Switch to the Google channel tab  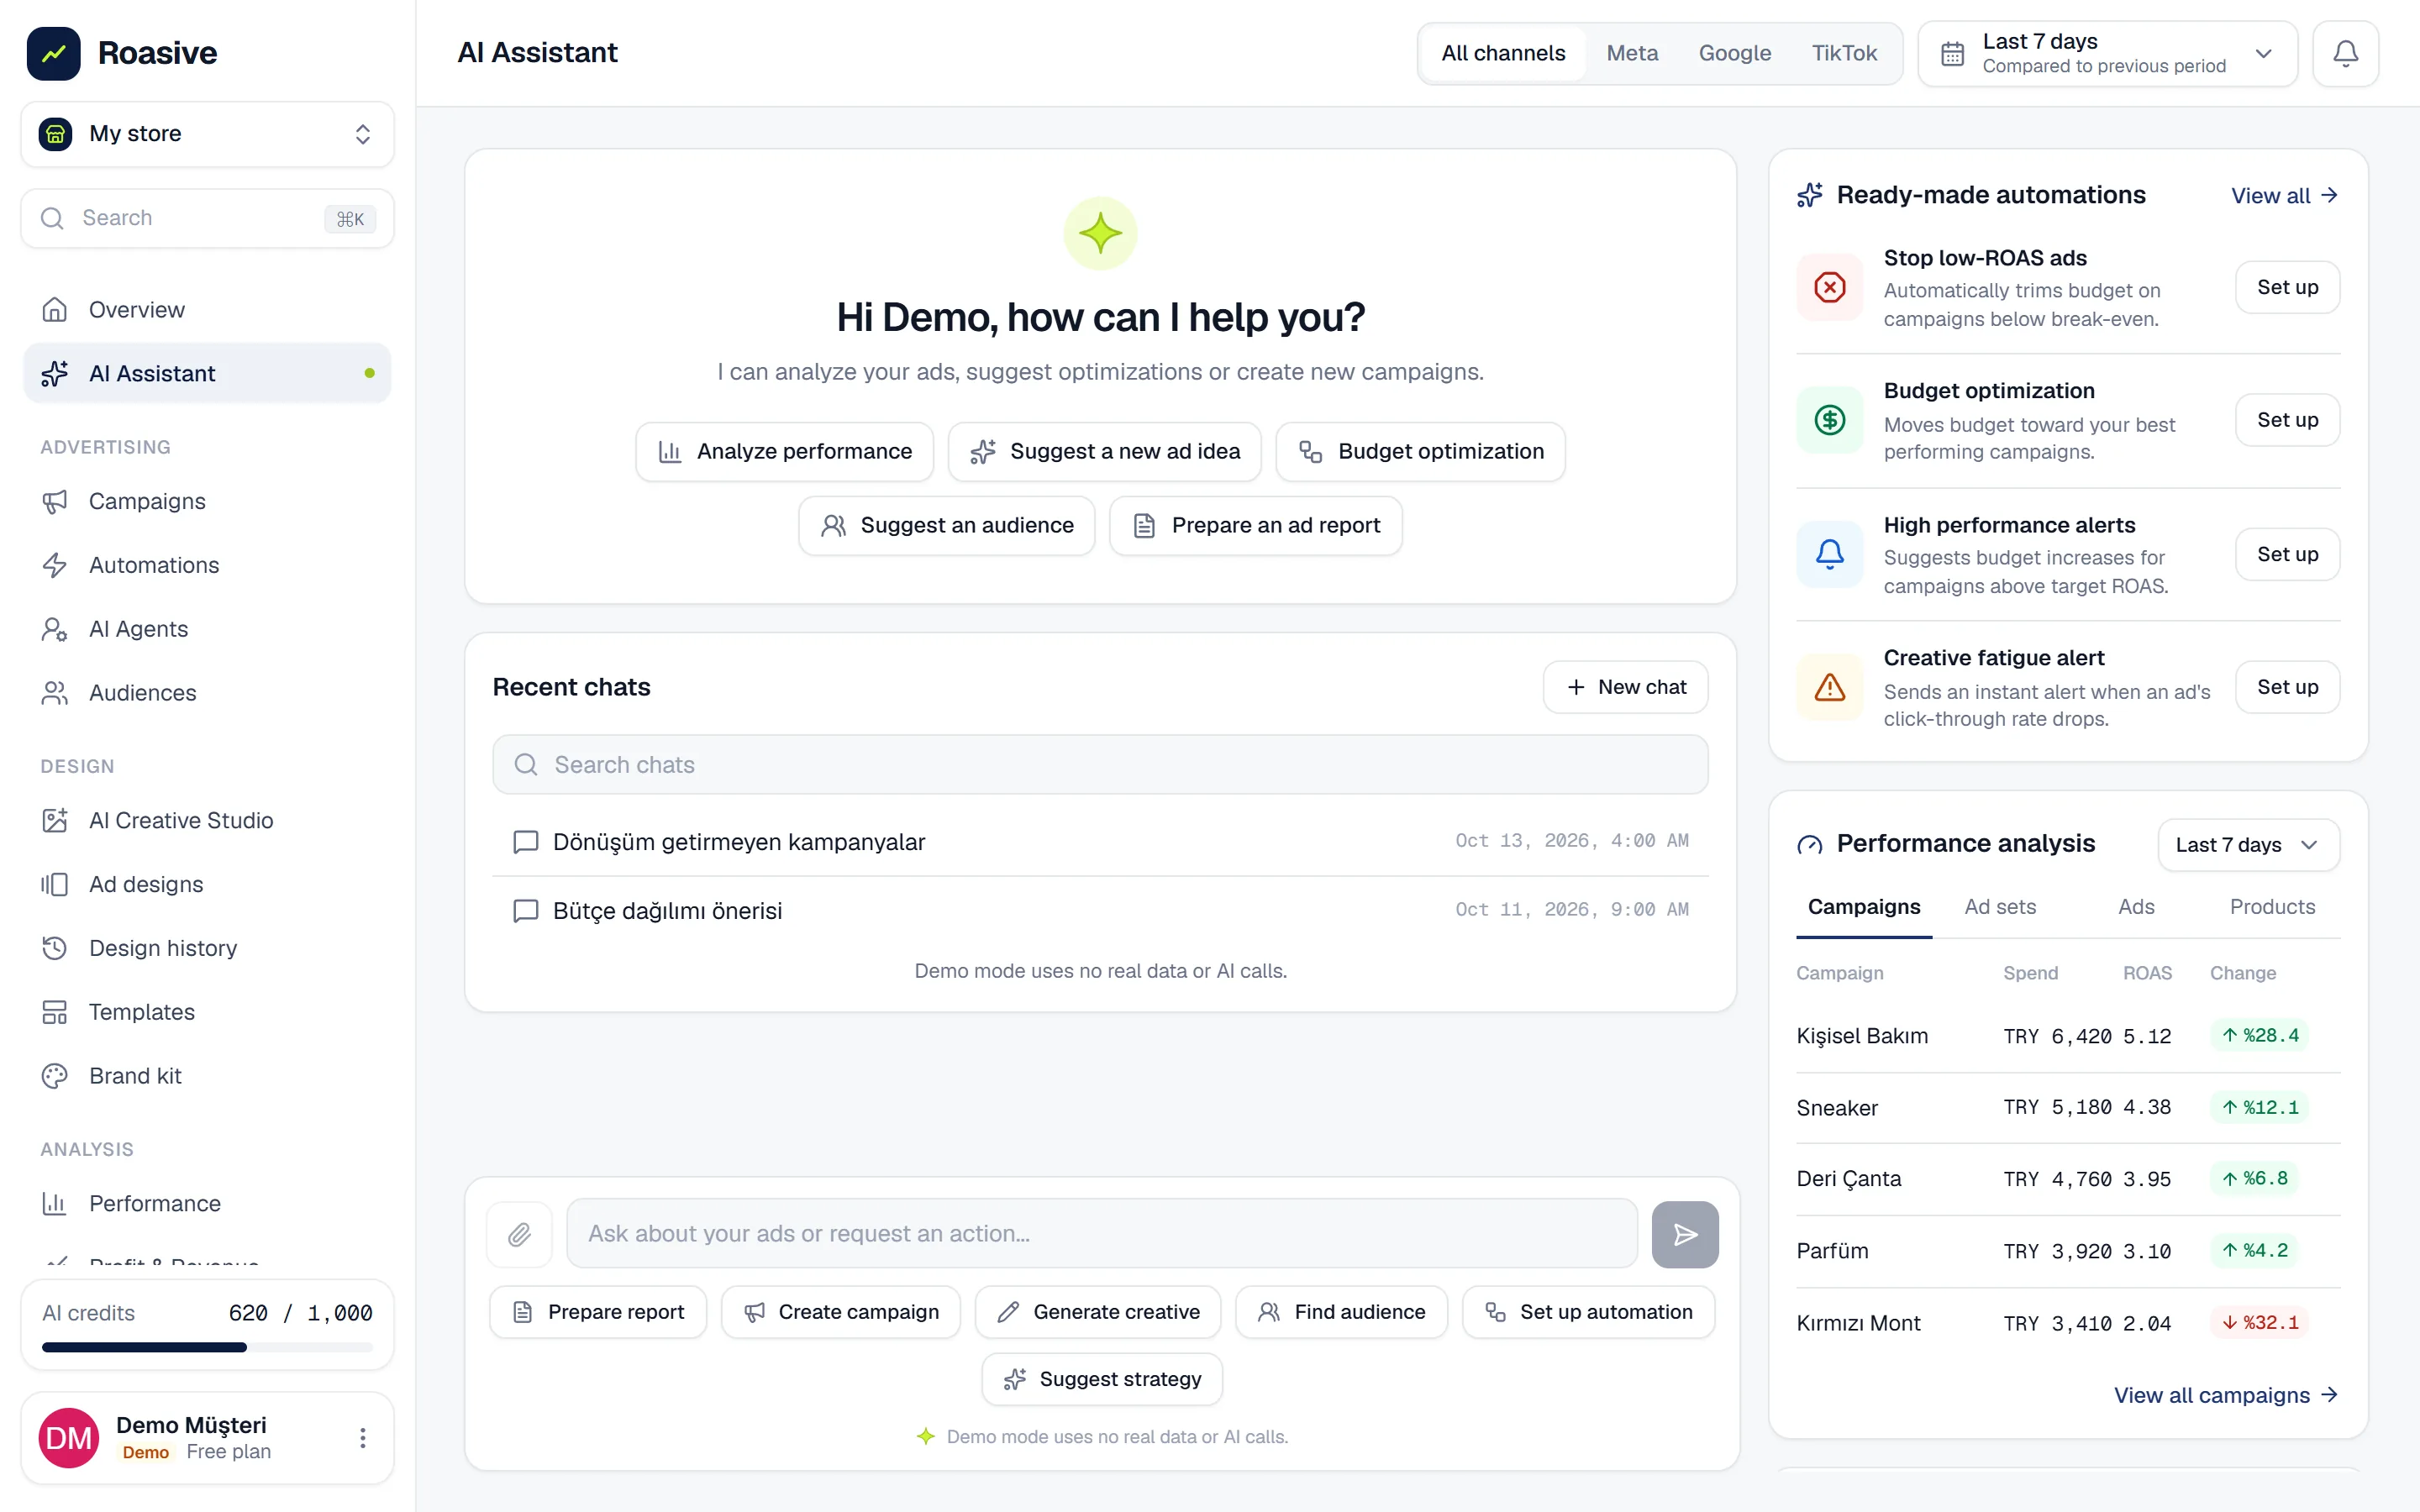click(1734, 53)
